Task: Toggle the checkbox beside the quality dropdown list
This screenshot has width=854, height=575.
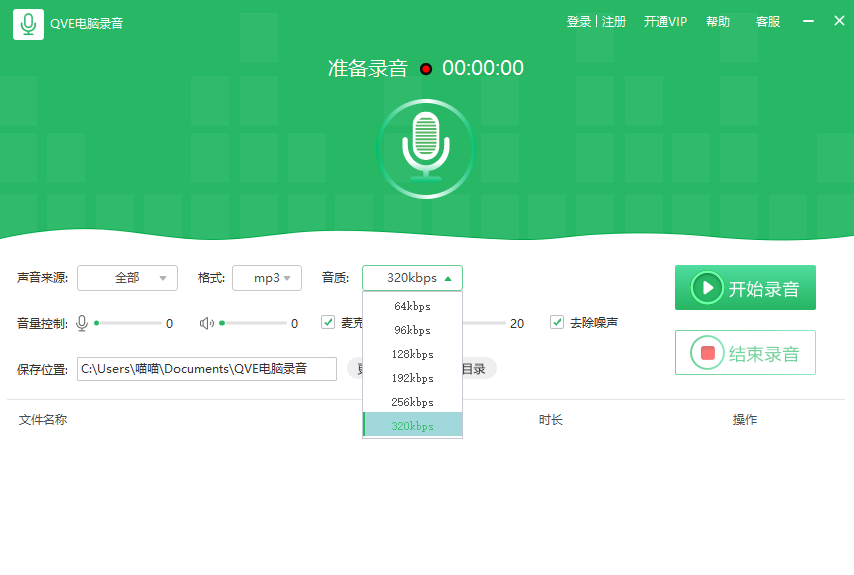Action: [x=328, y=322]
